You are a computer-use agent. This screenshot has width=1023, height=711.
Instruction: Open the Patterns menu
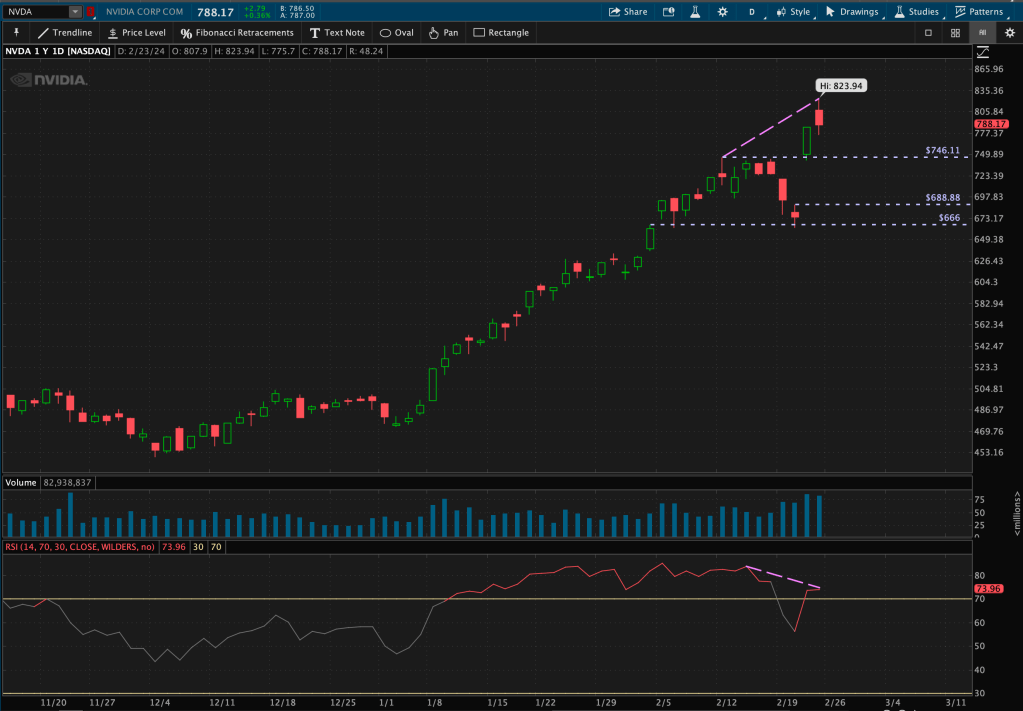click(x=978, y=12)
